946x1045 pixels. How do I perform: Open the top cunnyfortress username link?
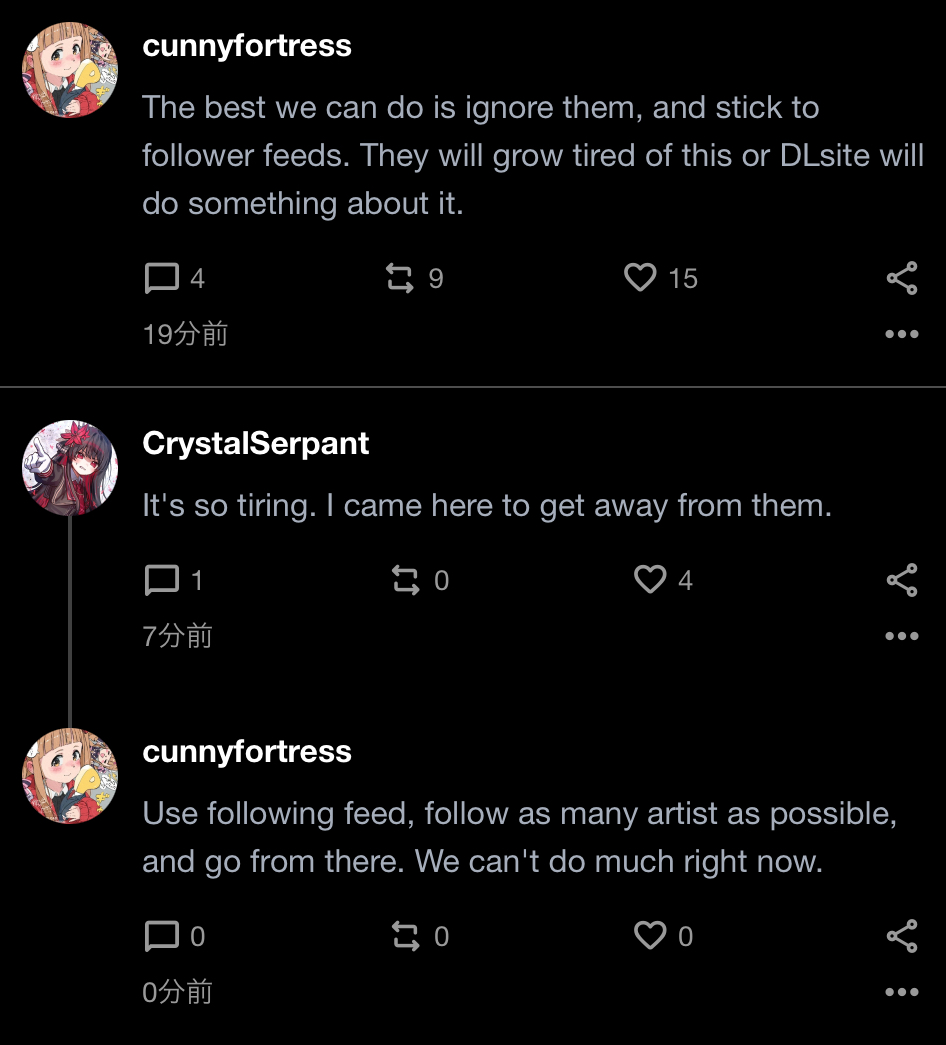pos(247,46)
